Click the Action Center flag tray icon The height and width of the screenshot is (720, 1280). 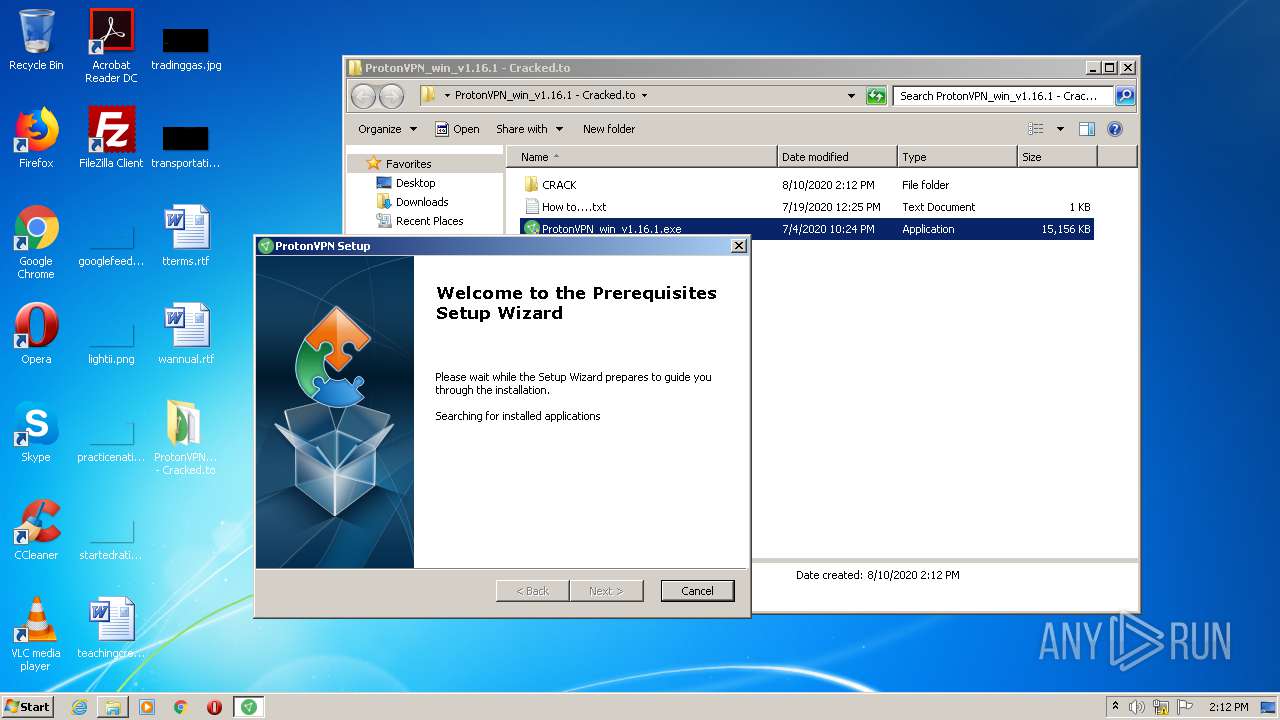coord(1186,707)
